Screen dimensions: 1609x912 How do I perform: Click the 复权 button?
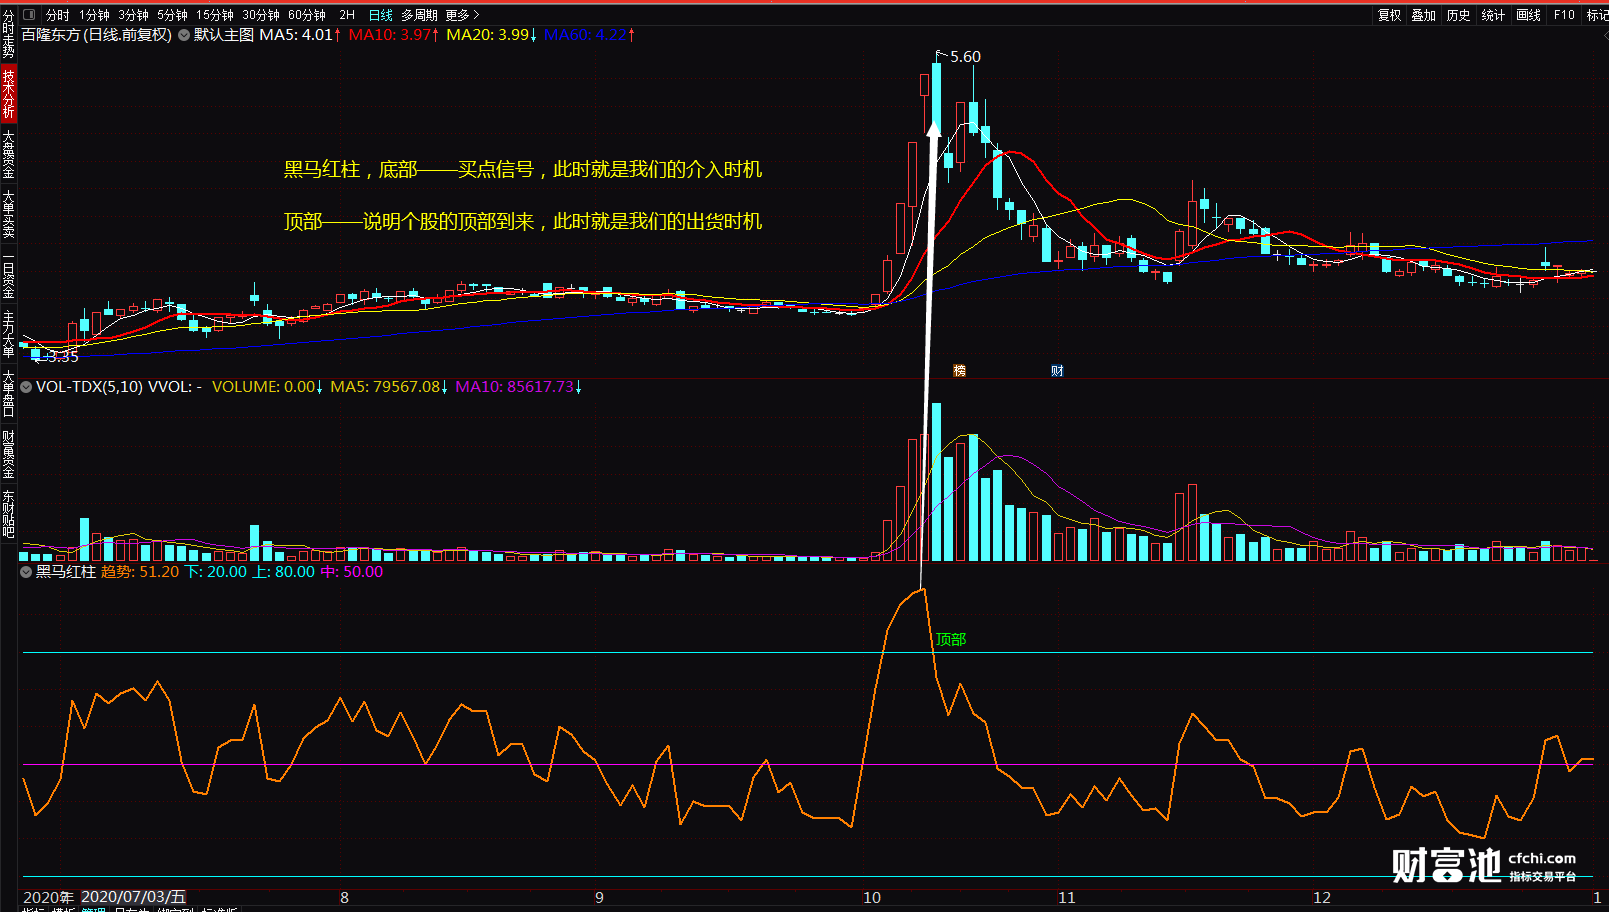(x=1390, y=15)
